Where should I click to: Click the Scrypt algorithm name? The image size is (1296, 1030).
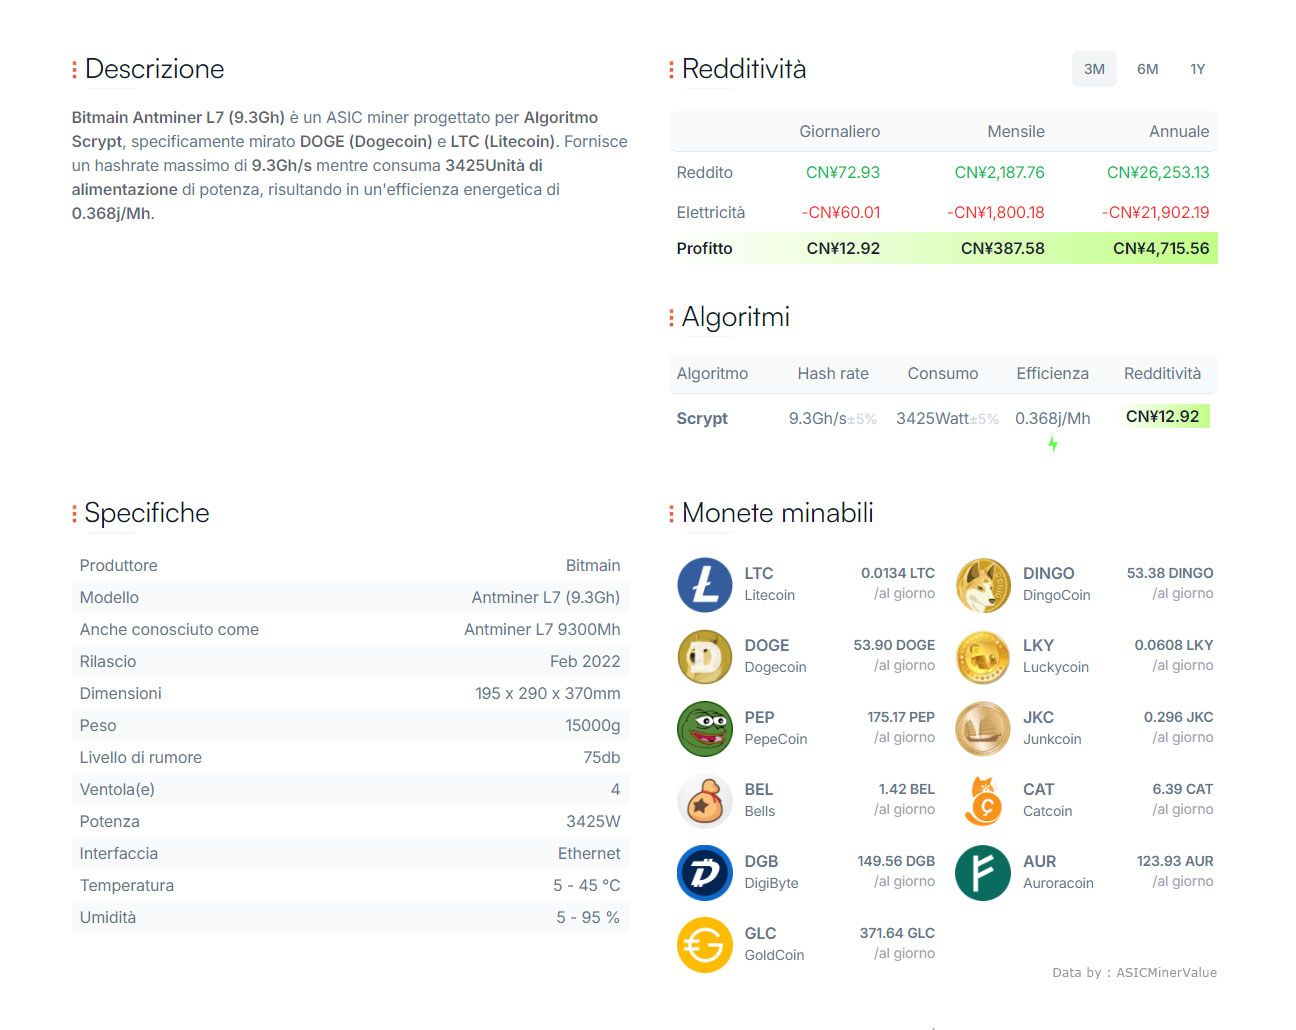point(702,418)
